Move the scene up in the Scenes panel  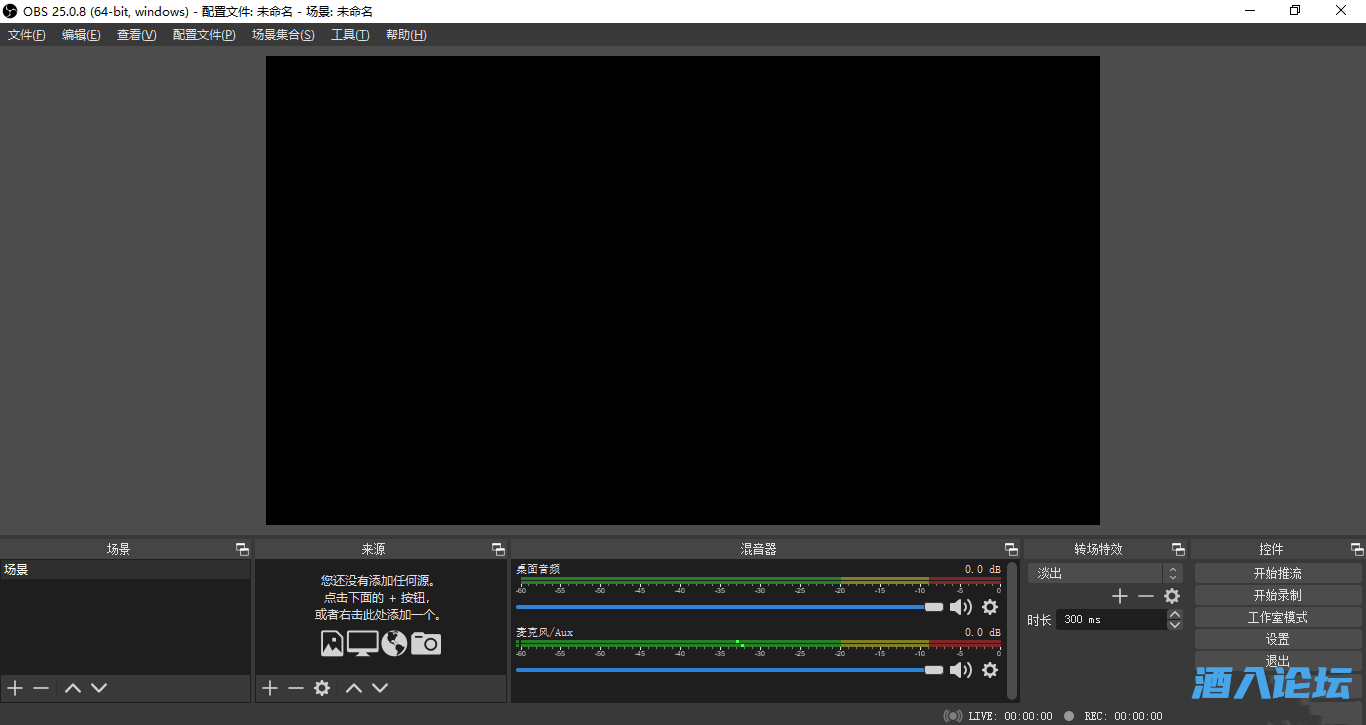point(73,688)
